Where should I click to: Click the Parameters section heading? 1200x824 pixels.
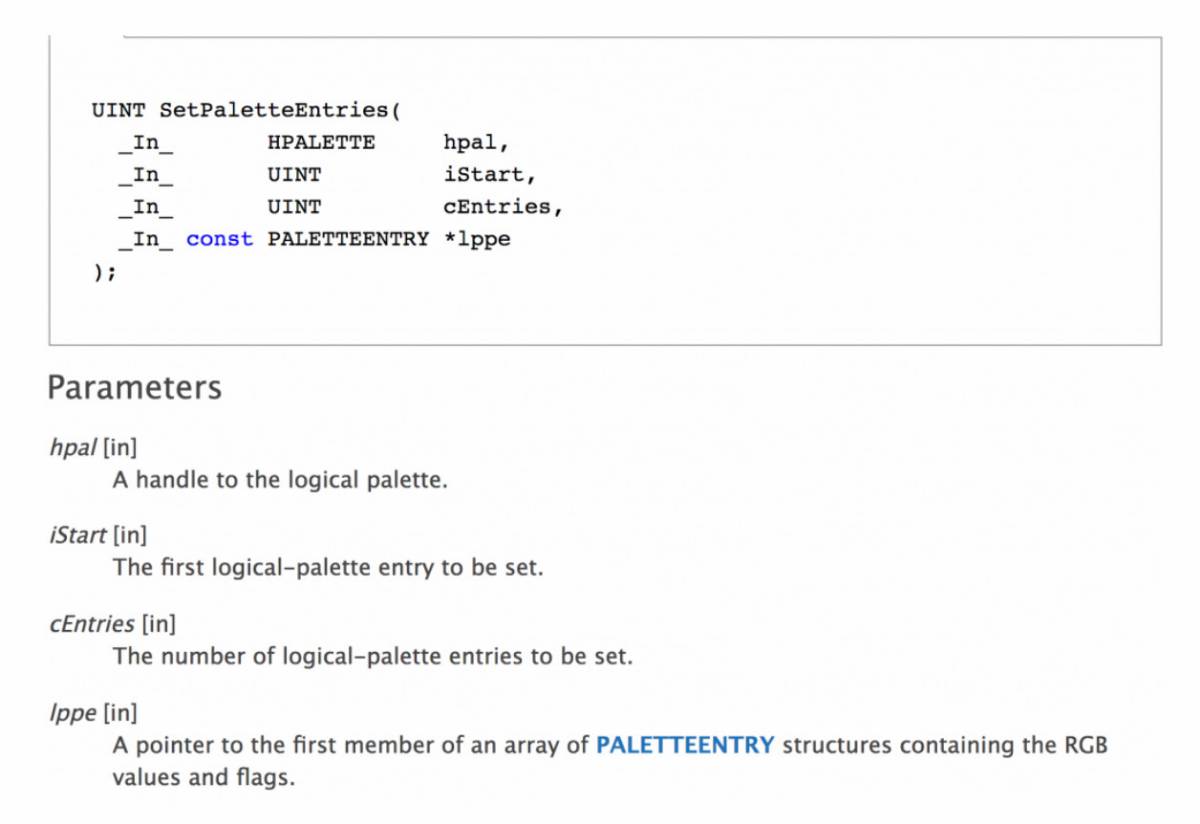(134, 387)
